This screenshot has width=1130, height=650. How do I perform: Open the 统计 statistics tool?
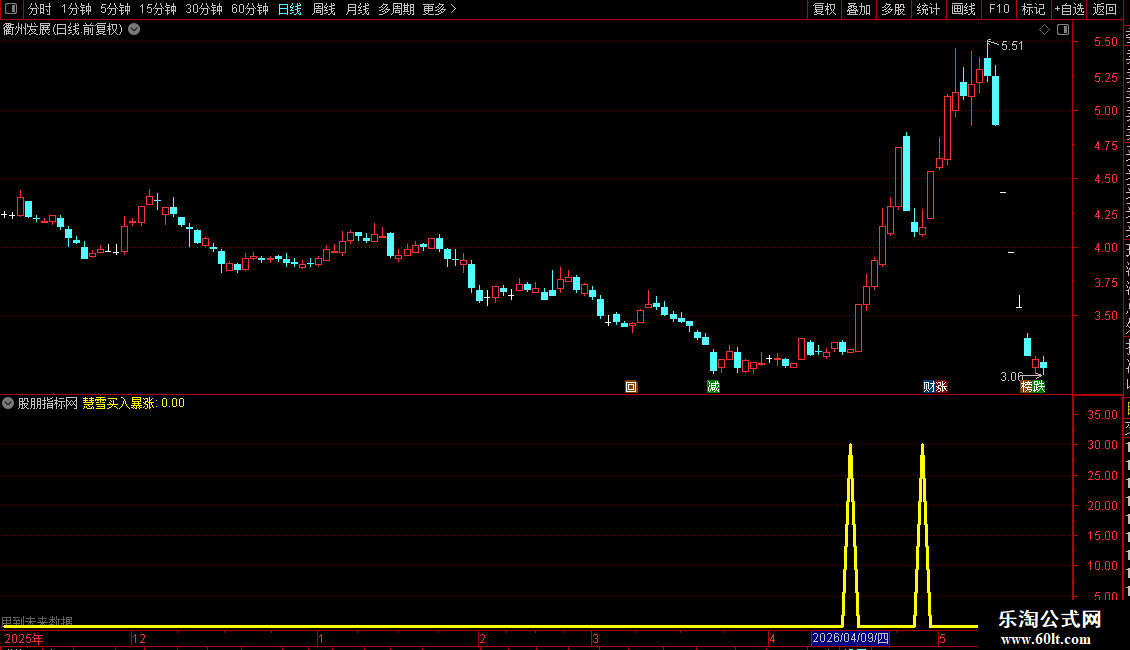click(928, 9)
